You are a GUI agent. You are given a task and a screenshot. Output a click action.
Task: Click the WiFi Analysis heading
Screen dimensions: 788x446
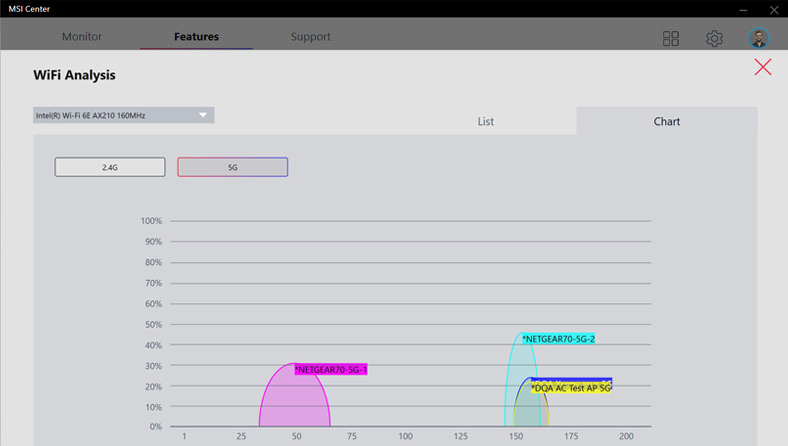coord(75,75)
